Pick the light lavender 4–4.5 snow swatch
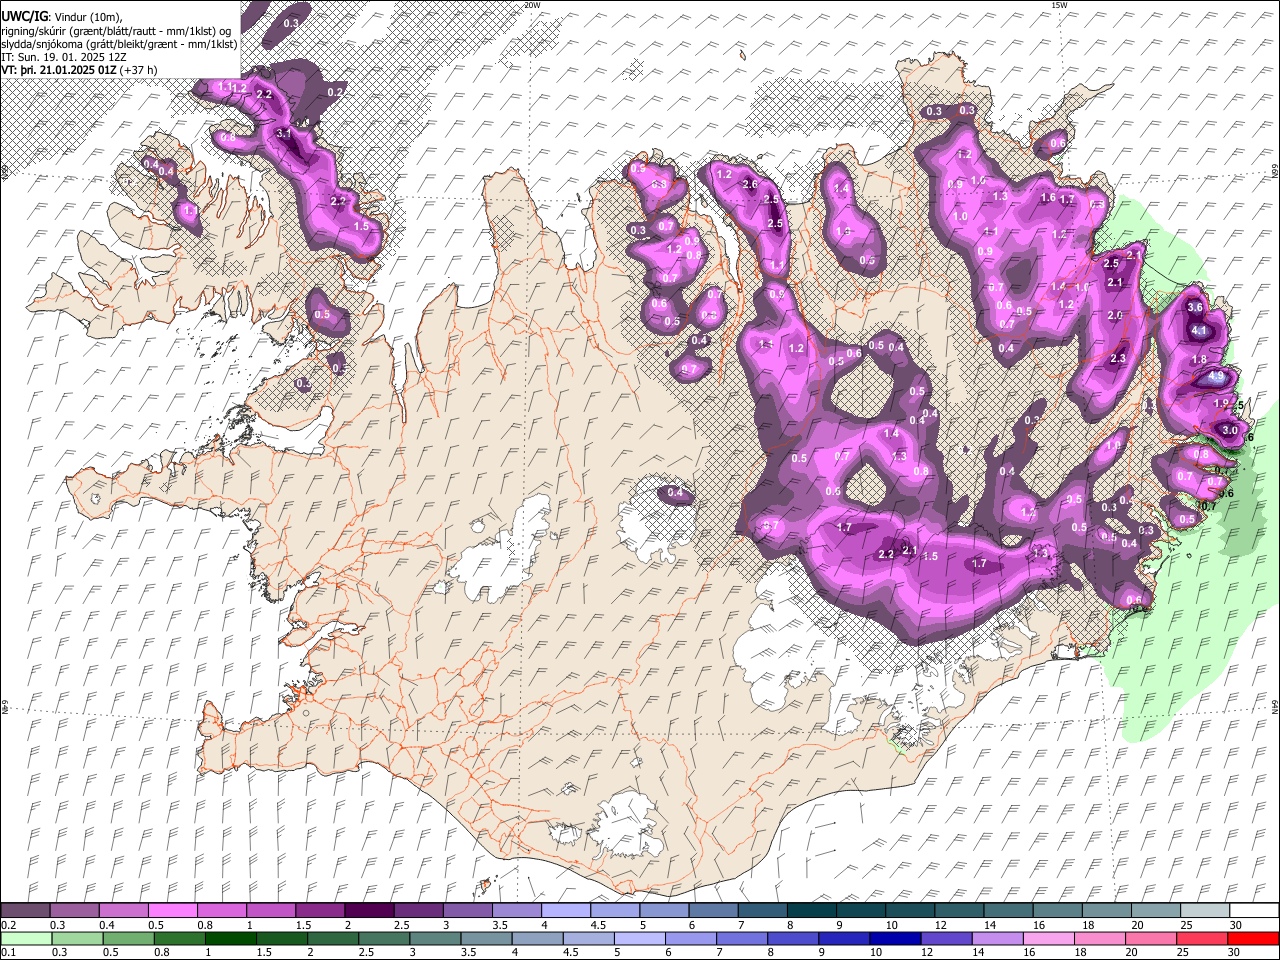Image resolution: width=1280 pixels, height=960 pixels. (564, 910)
